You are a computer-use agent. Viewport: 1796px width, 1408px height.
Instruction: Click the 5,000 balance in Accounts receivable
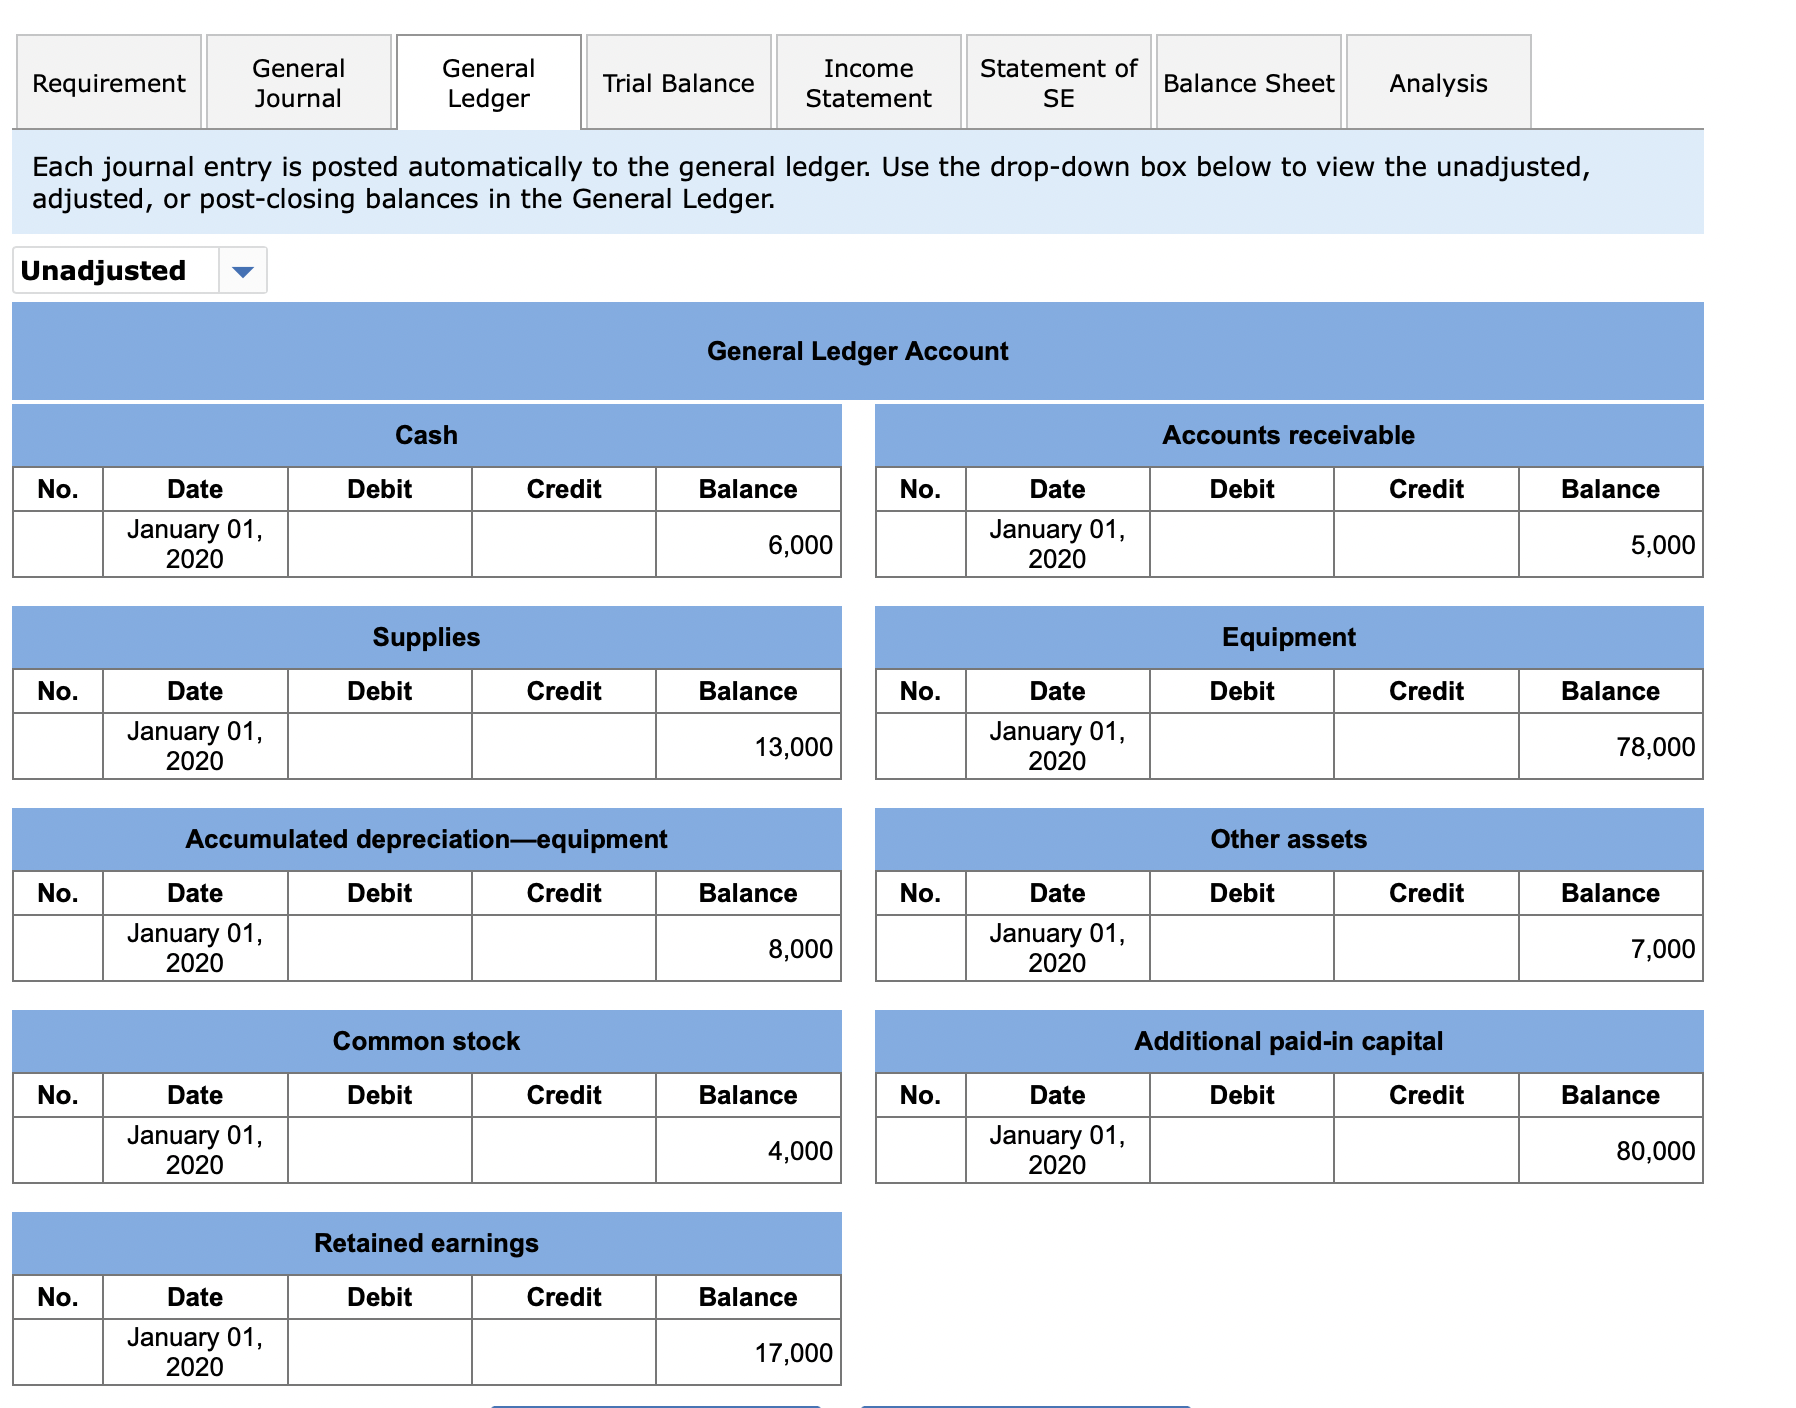1610,545
